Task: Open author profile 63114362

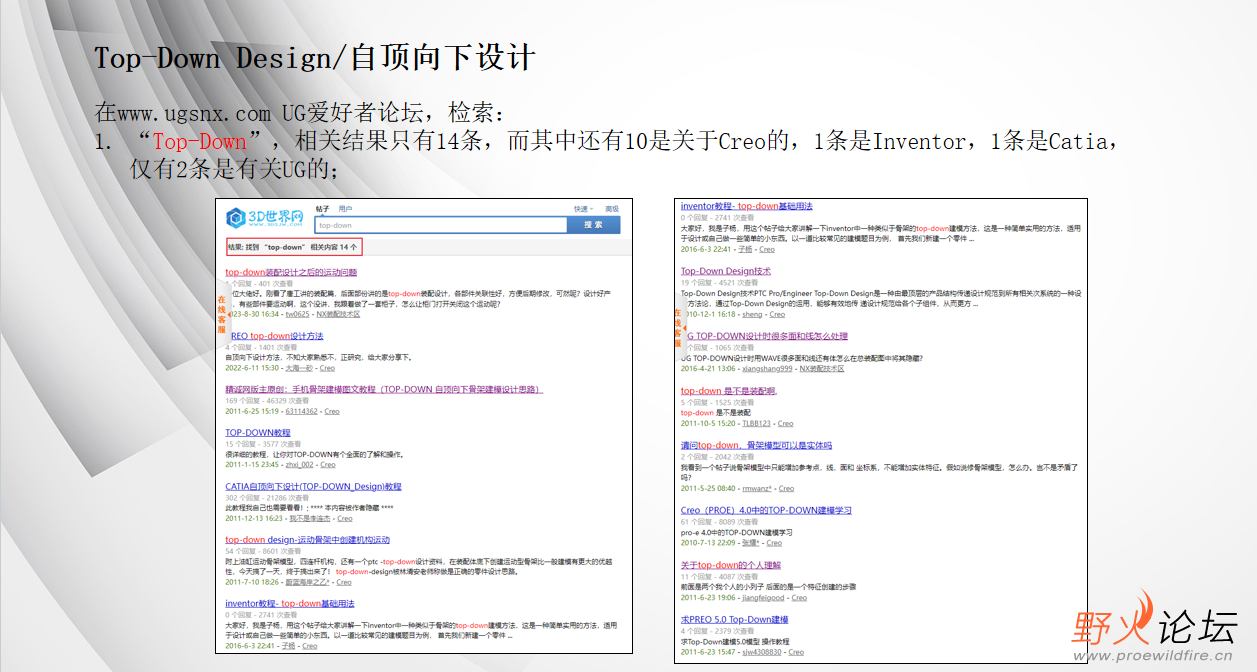Action: click(x=301, y=411)
